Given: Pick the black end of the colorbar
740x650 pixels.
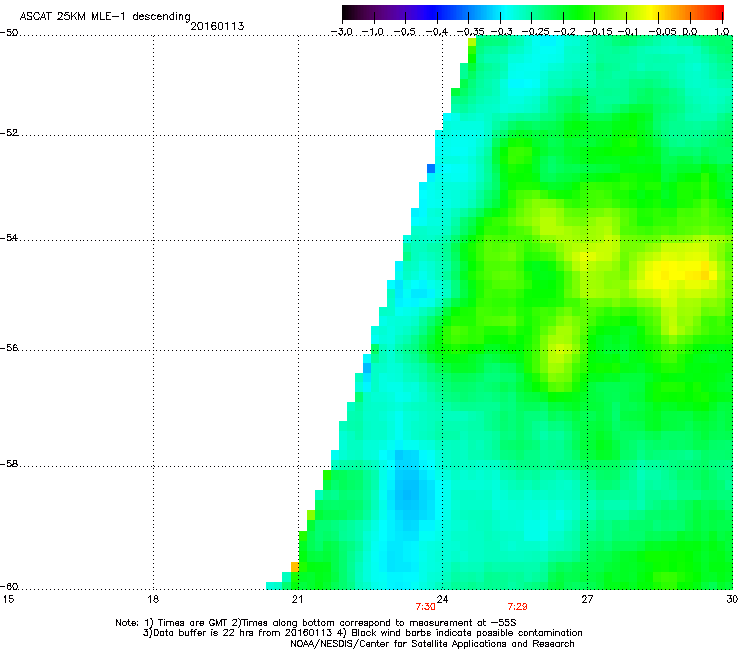Looking at the screenshot, I should 349,12.
